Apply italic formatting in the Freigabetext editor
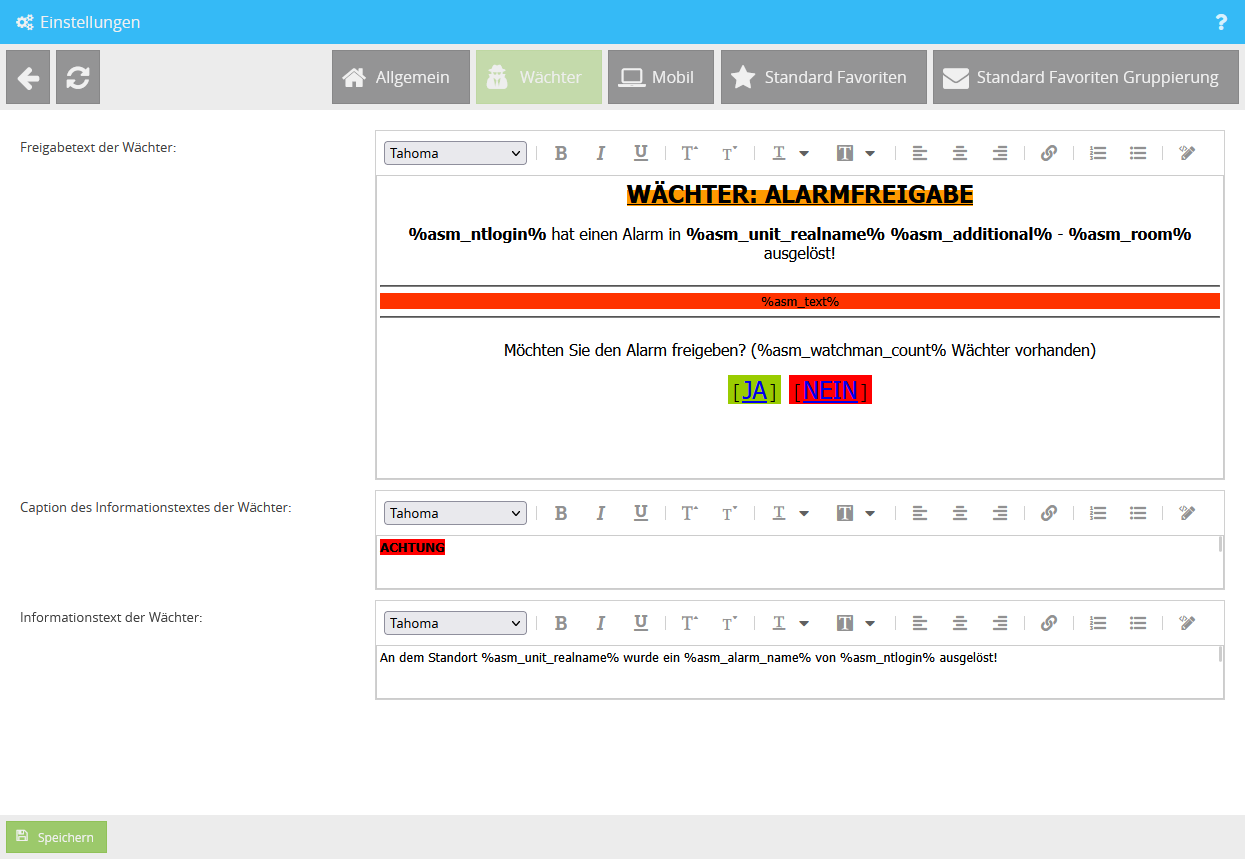The width and height of the screenshot is (1245, 859). point(601,152)
